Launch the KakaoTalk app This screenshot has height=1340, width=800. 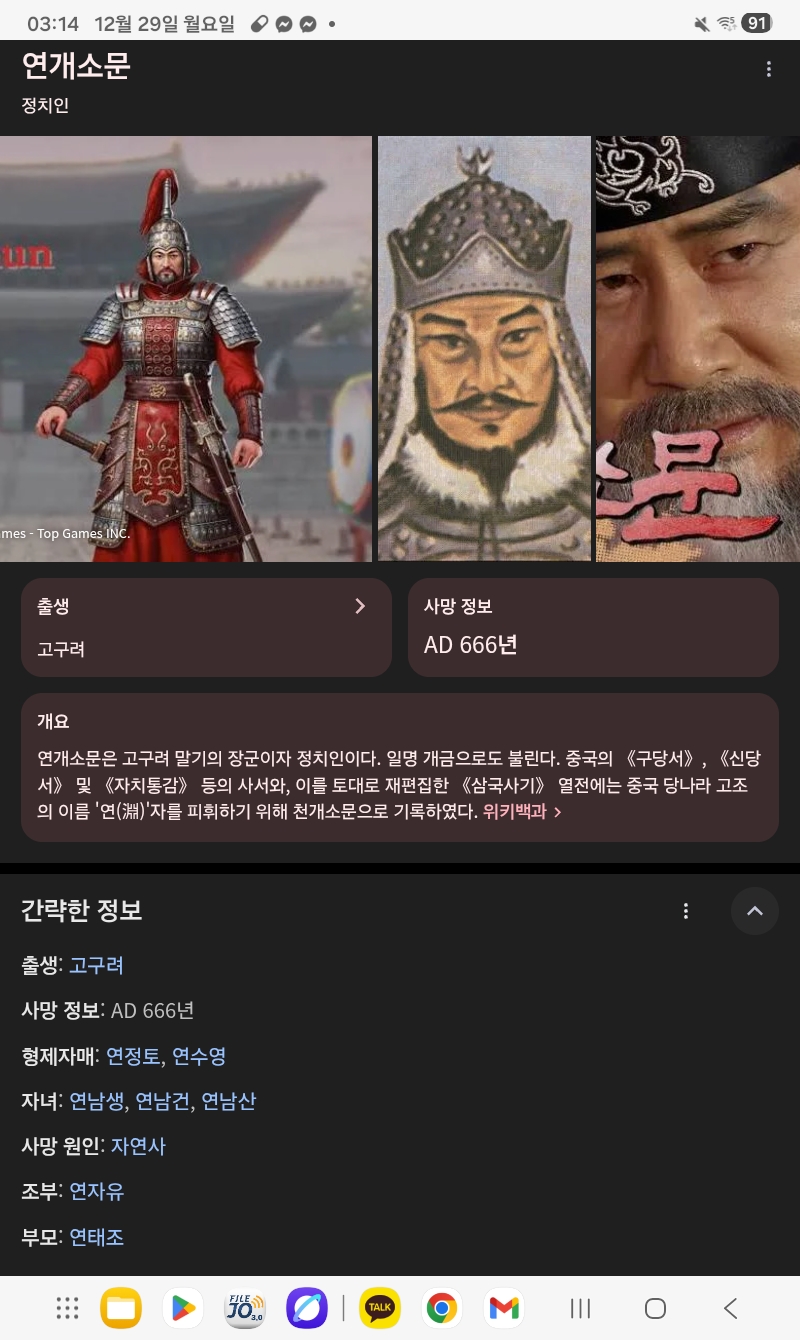coord(380,1308)
